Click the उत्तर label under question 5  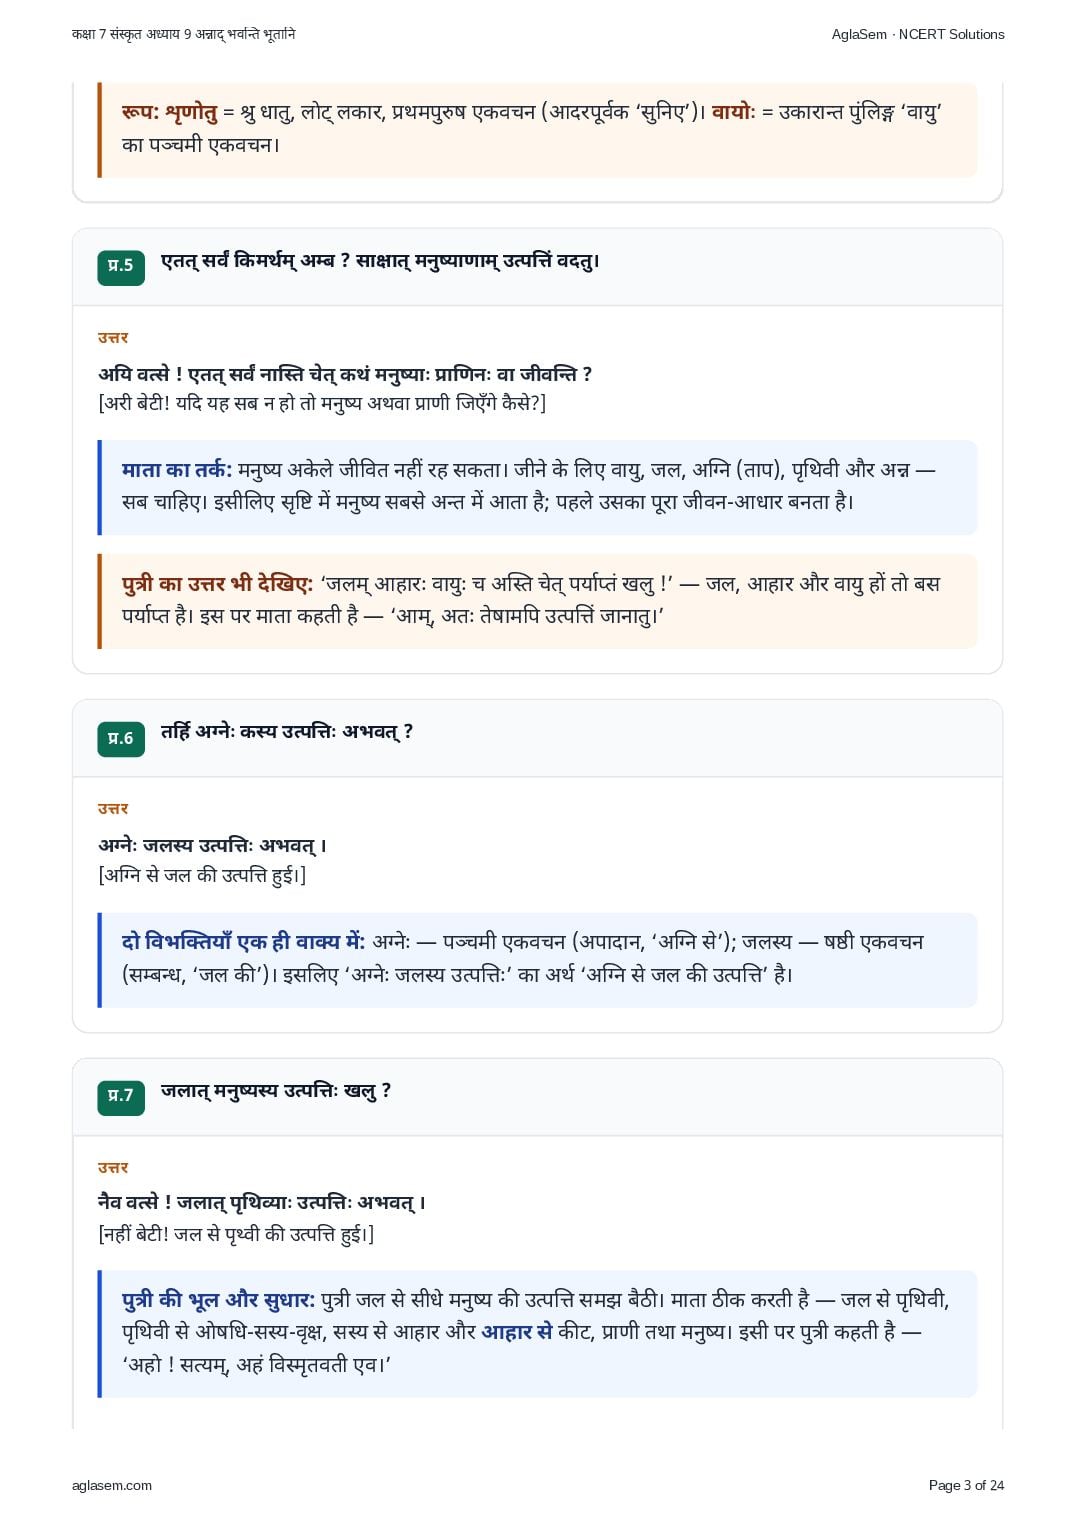[113, 337]
